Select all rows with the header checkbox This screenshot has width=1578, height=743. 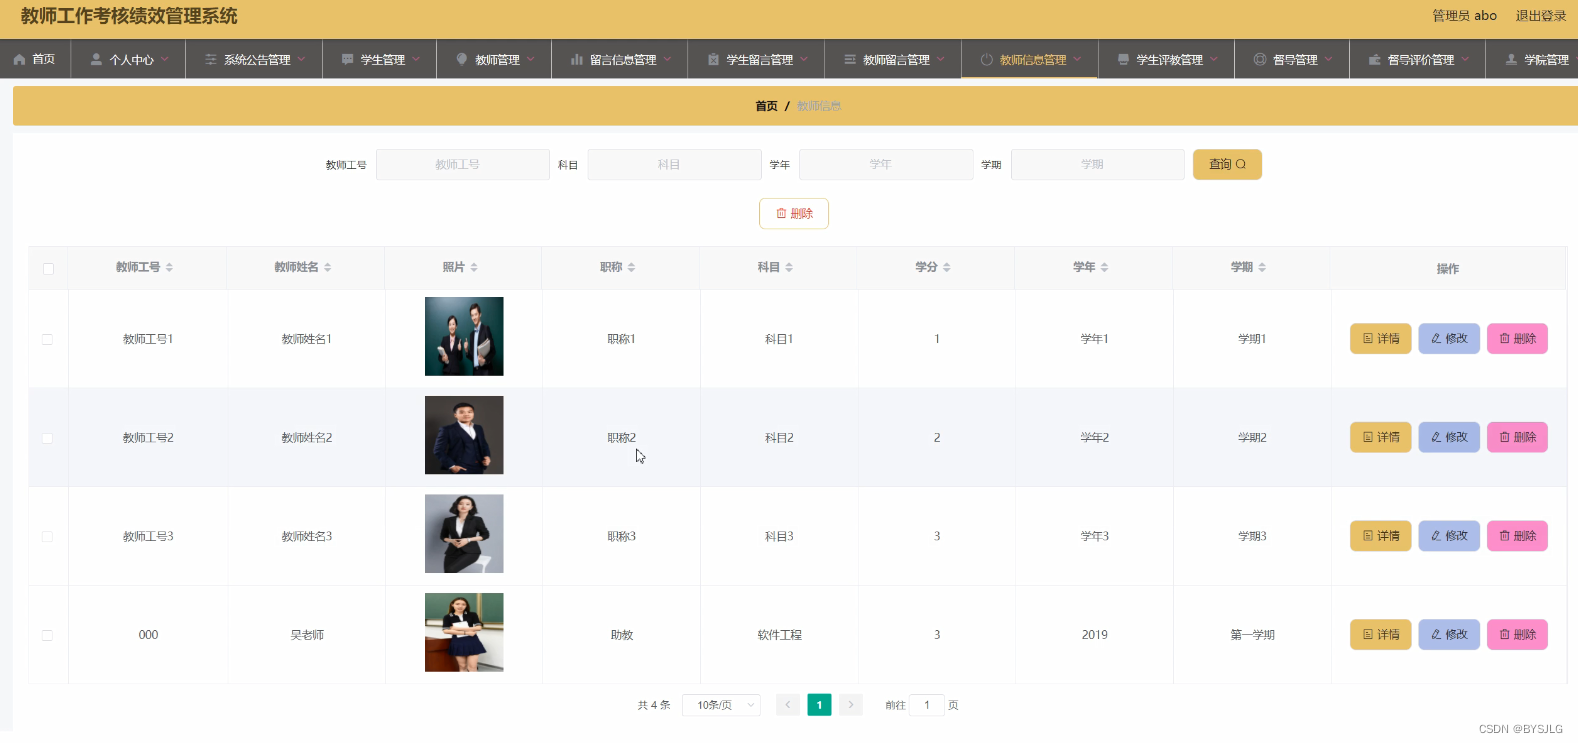click(x=48, y=268)
